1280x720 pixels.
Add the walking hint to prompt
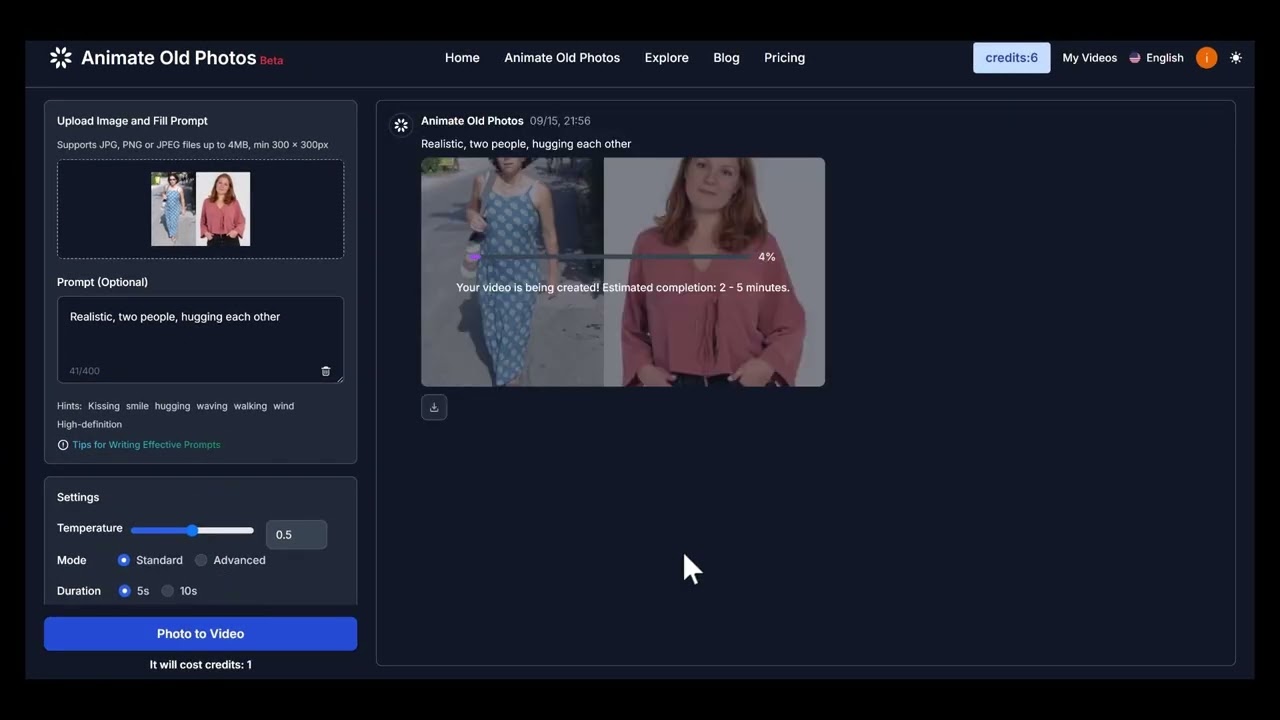250,406
